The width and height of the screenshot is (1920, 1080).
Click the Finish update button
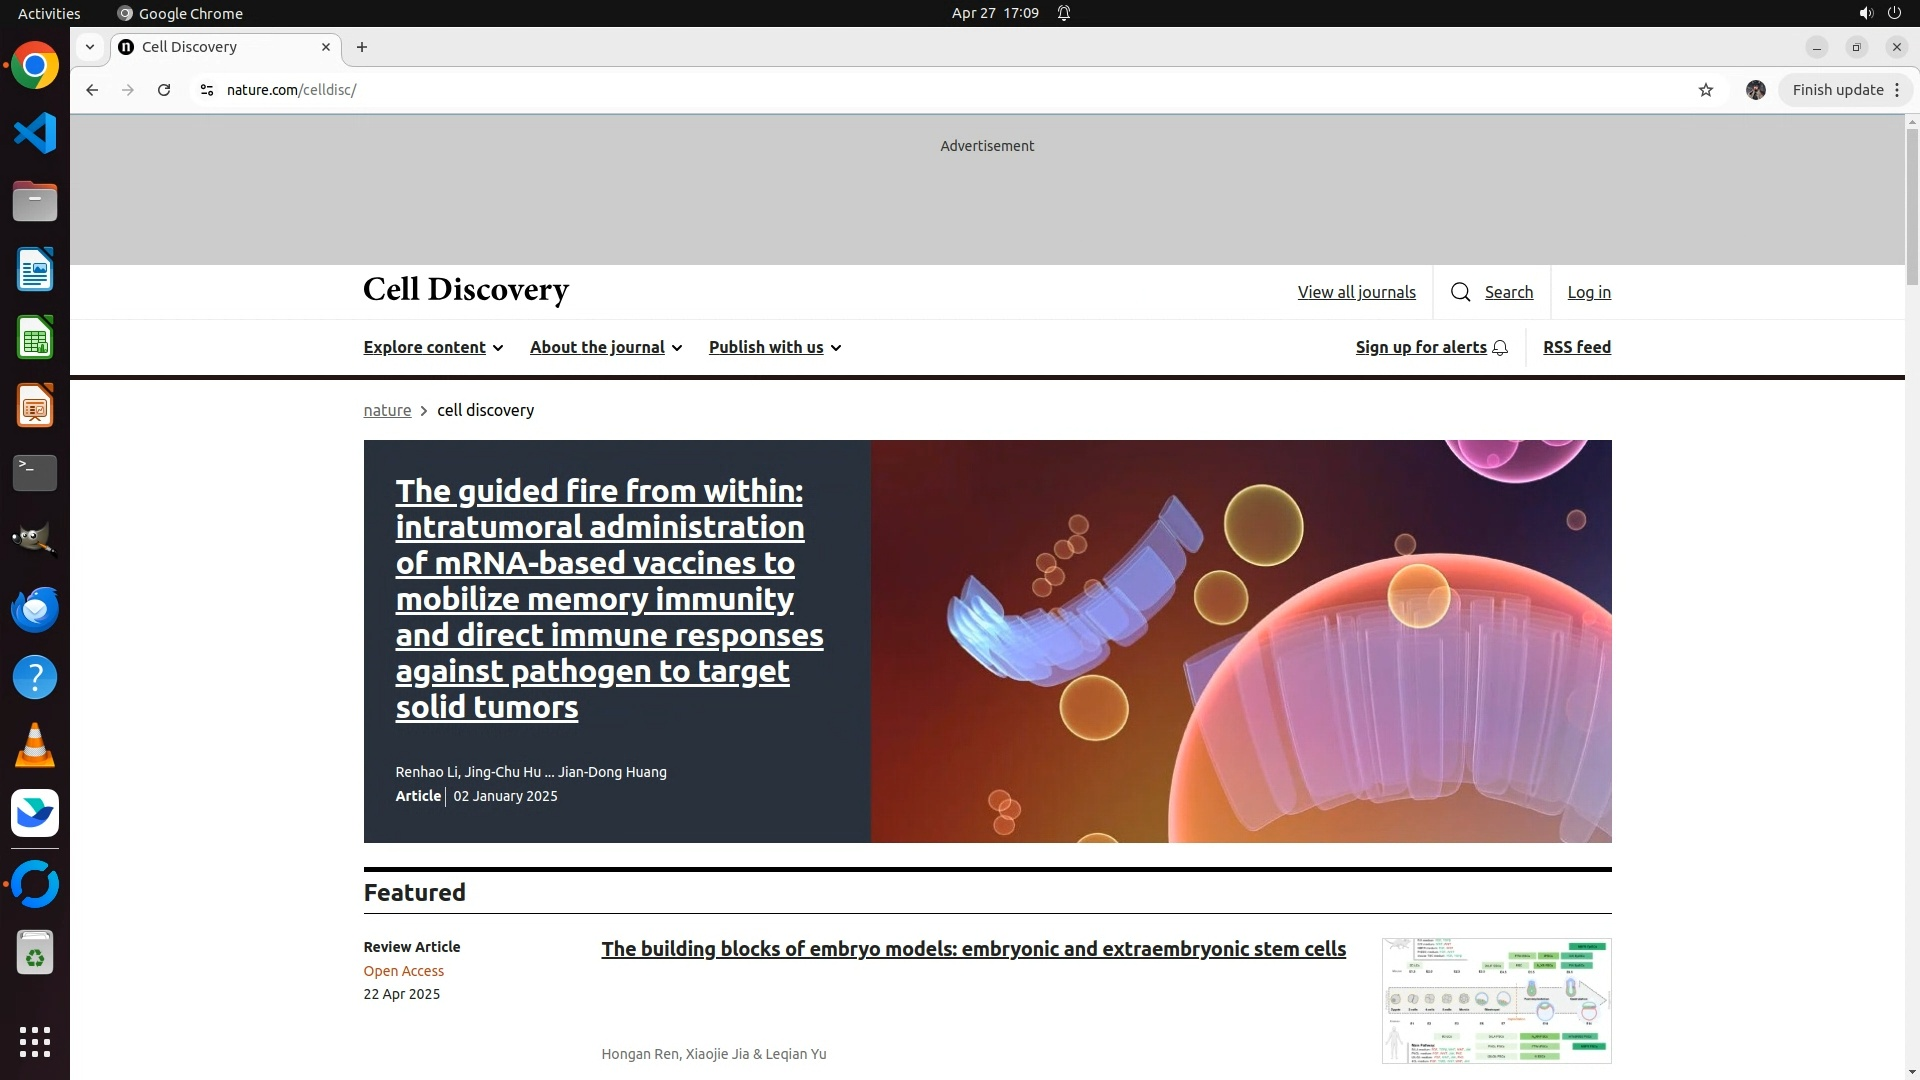(1837, 90)
